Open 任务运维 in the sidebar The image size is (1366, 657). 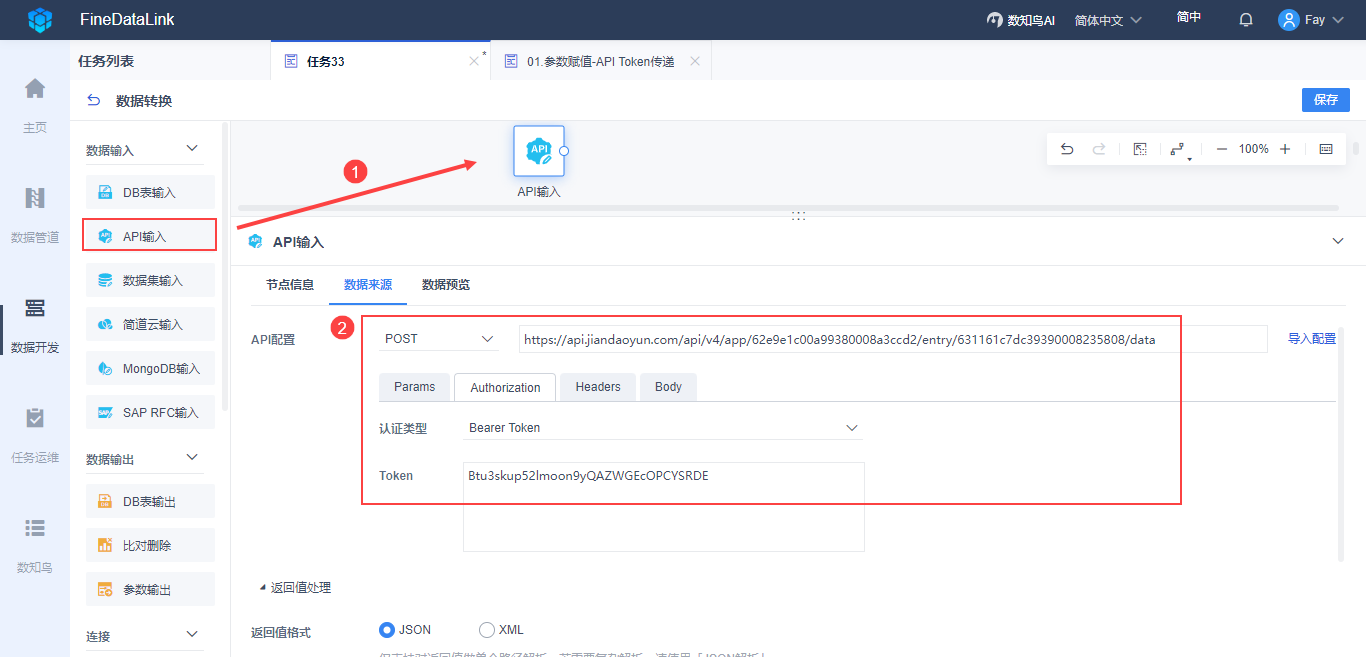click(x=35, y=436)
